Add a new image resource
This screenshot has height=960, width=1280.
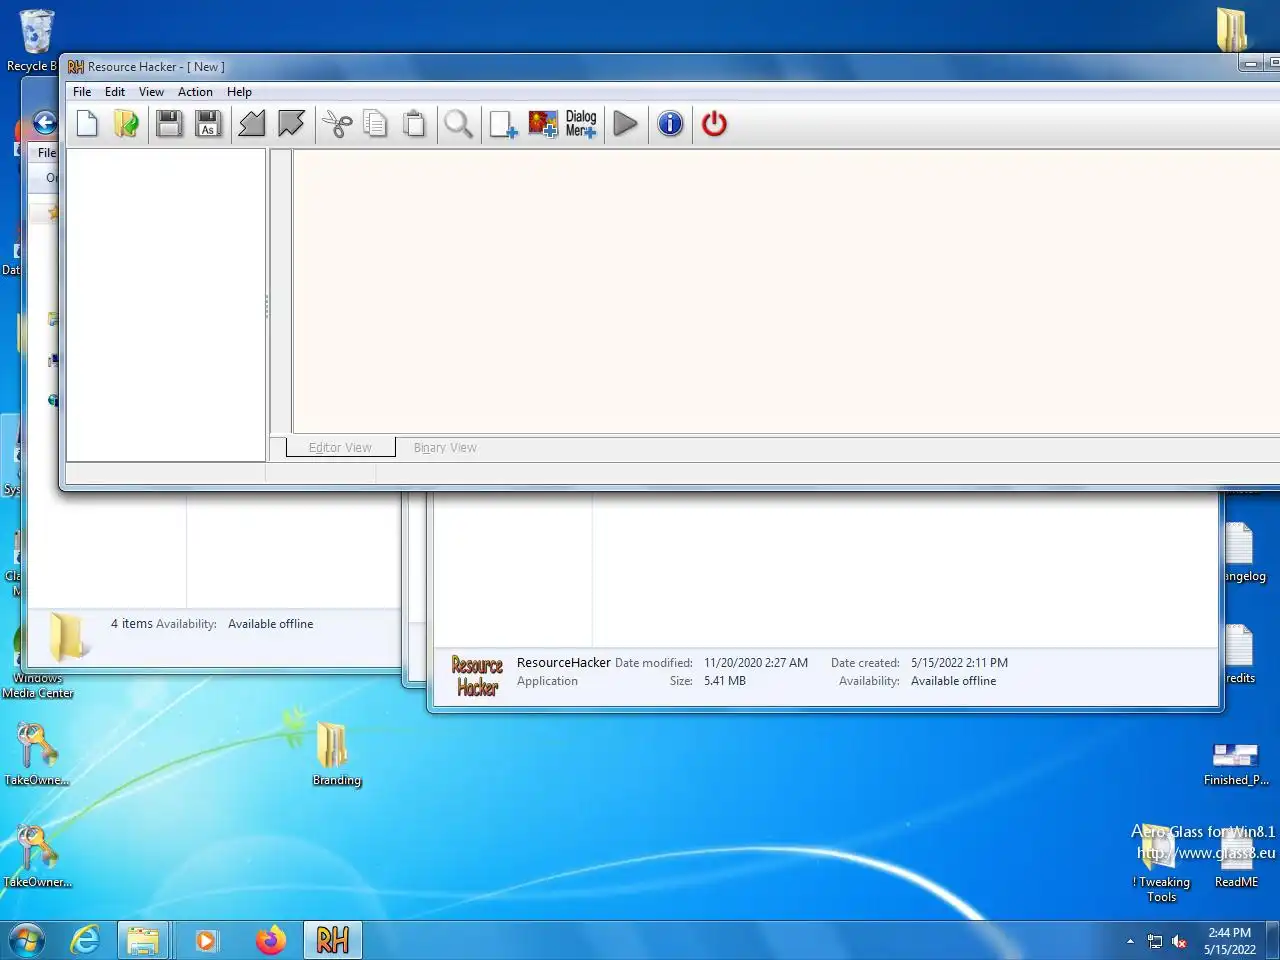tap(542, 124)
